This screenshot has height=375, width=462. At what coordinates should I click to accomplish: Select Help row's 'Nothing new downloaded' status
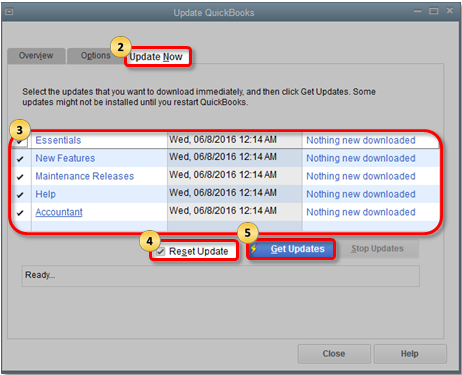click(361, 194)
